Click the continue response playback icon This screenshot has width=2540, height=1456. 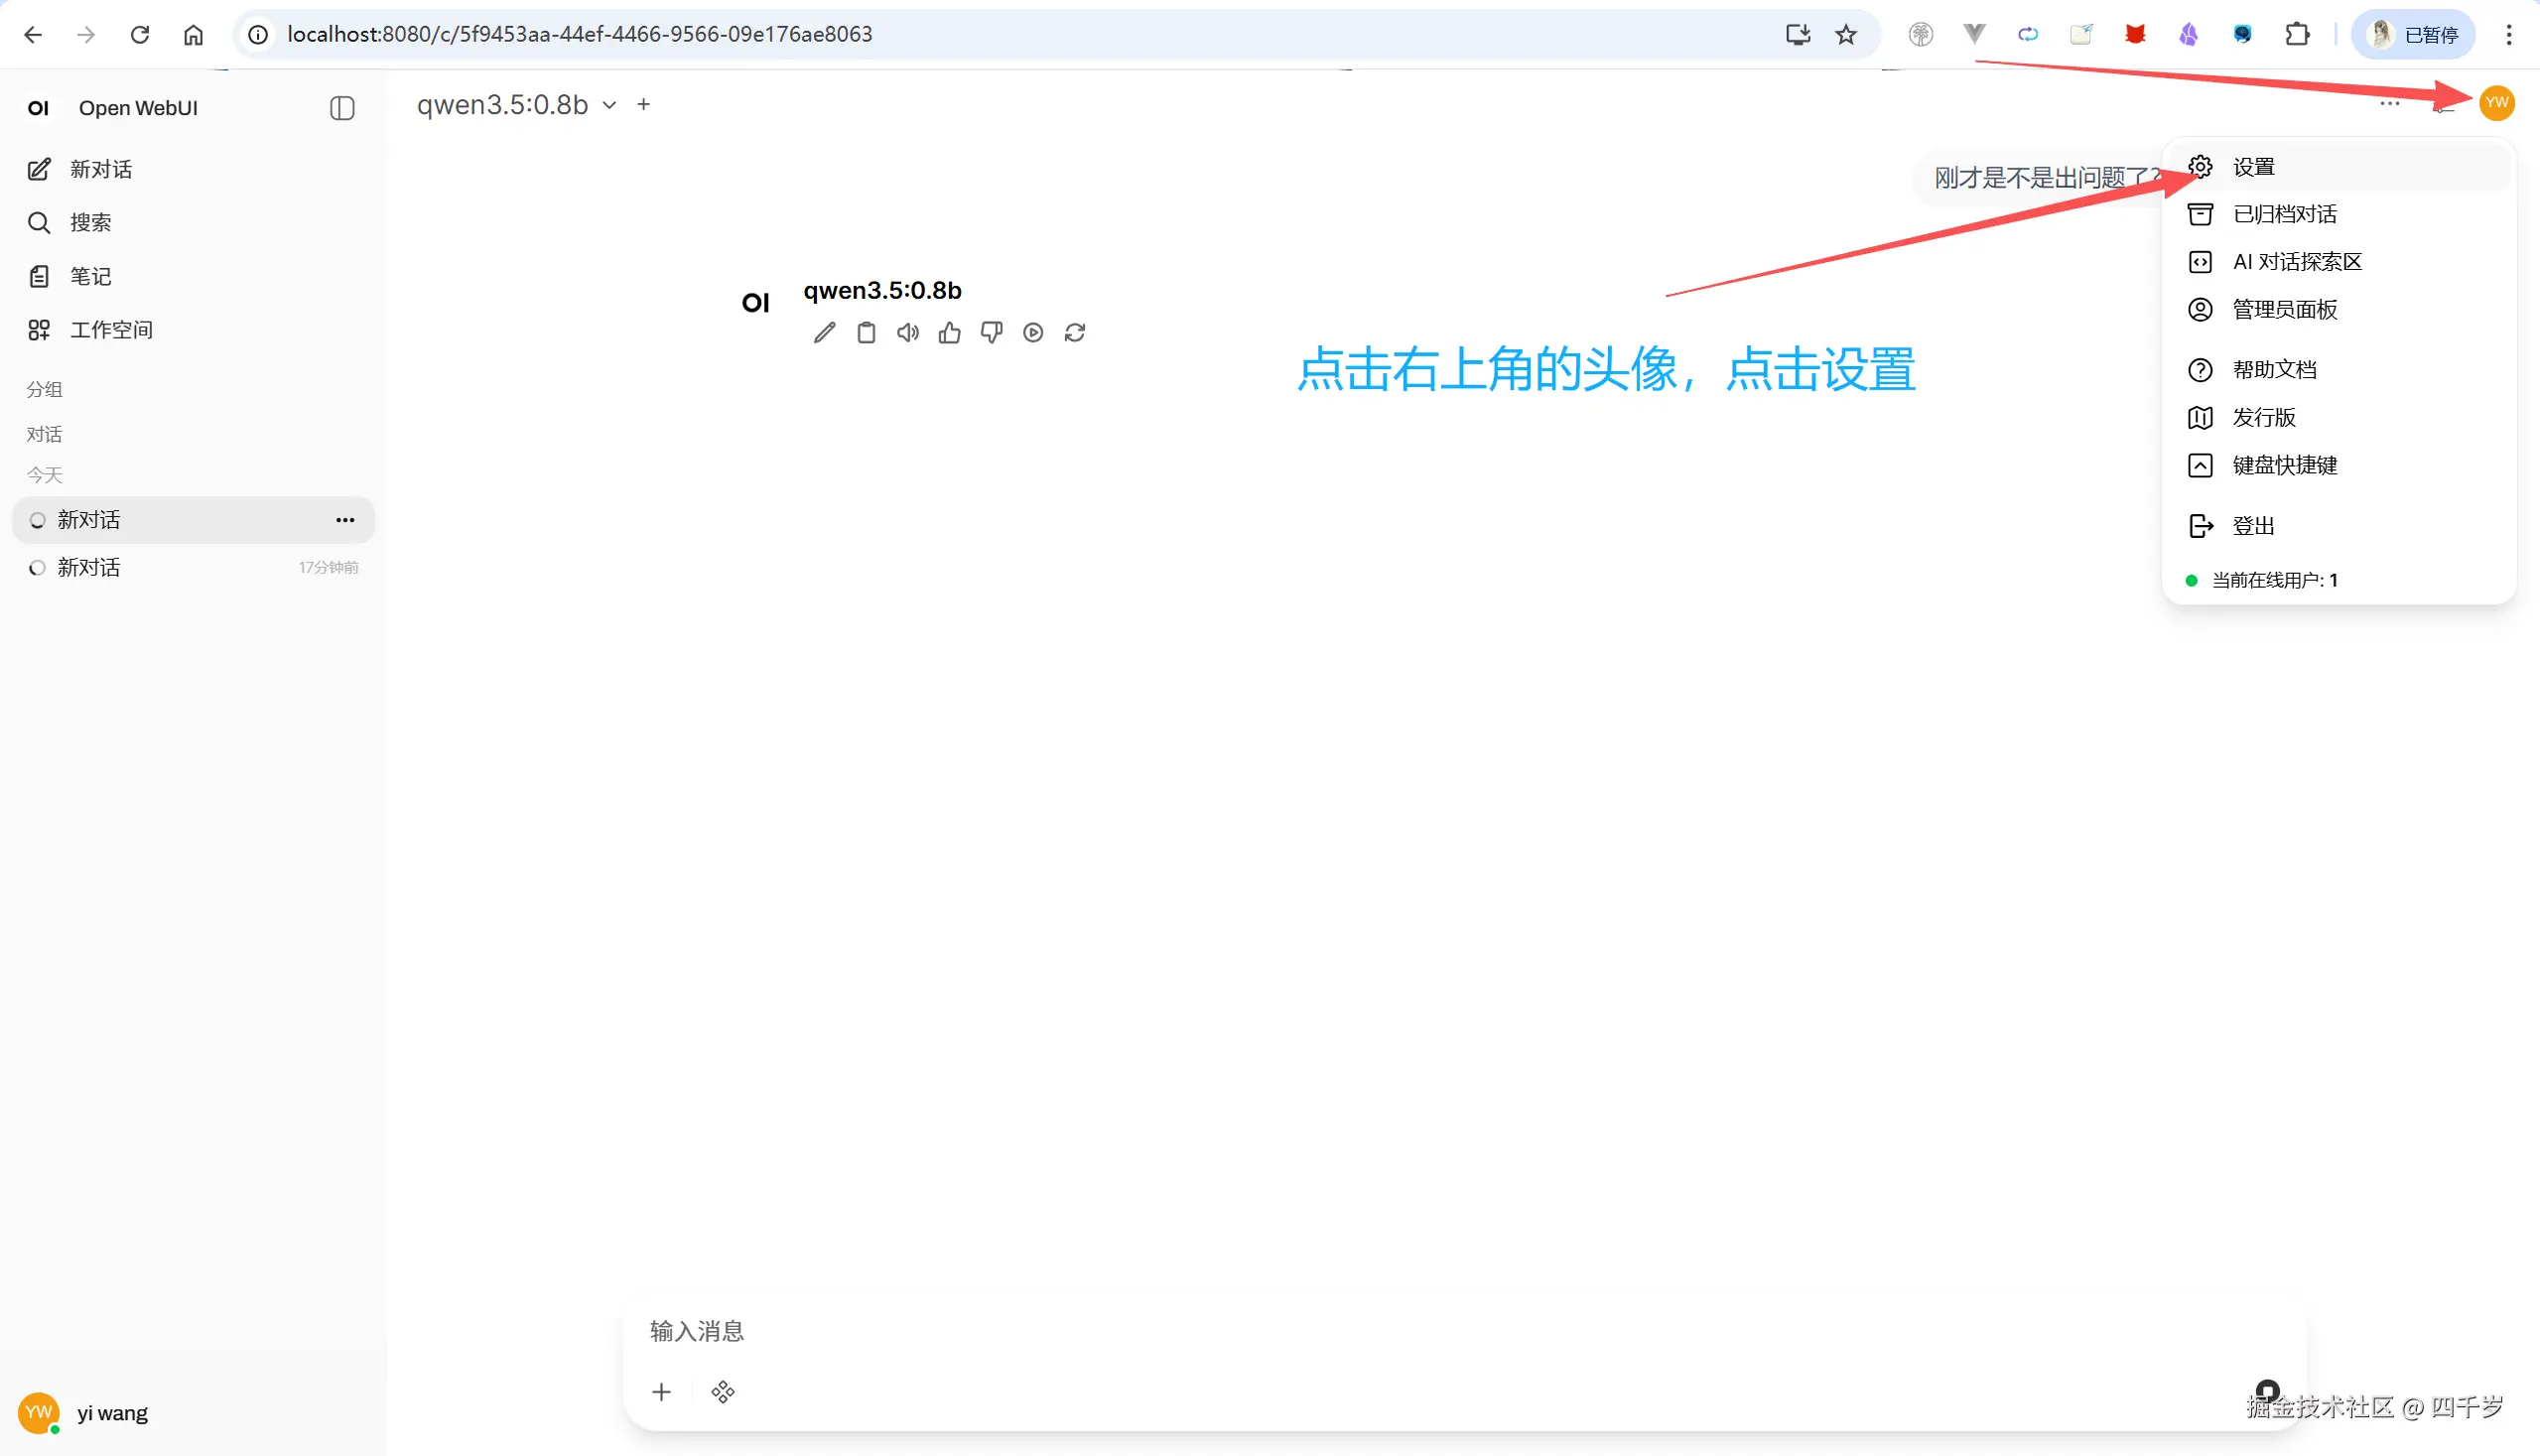pos(1033,331)
